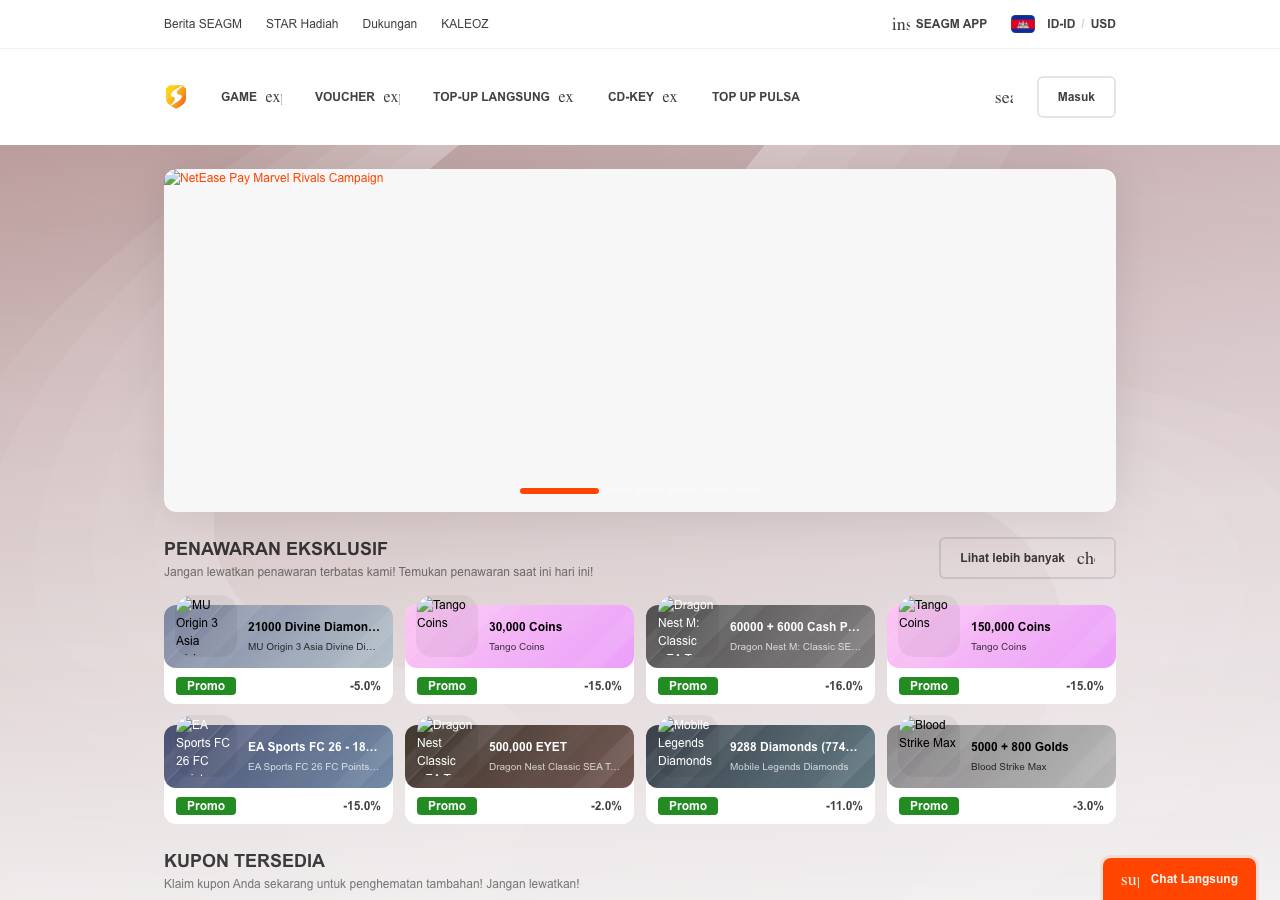This screenshot has height=900, width=1280.
Task: Click the Cambodia flag region icon
Action: pos(1023,24)
